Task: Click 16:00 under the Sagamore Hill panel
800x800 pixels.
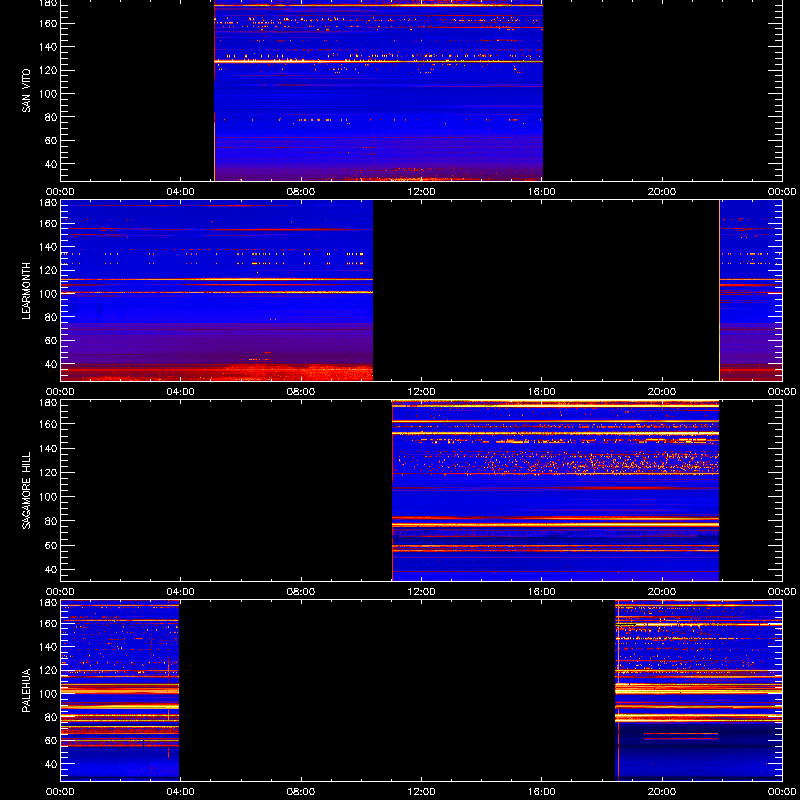Action: (542, 592)
